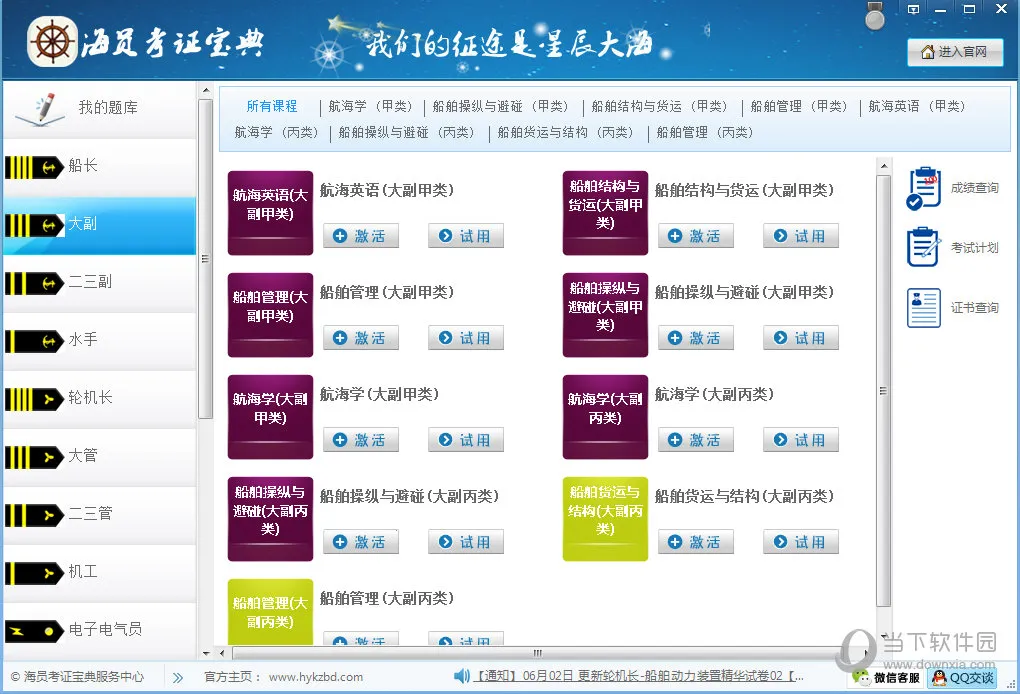Click 试用 for 船舶结构与货运(大副甲类)

point(800,236)
